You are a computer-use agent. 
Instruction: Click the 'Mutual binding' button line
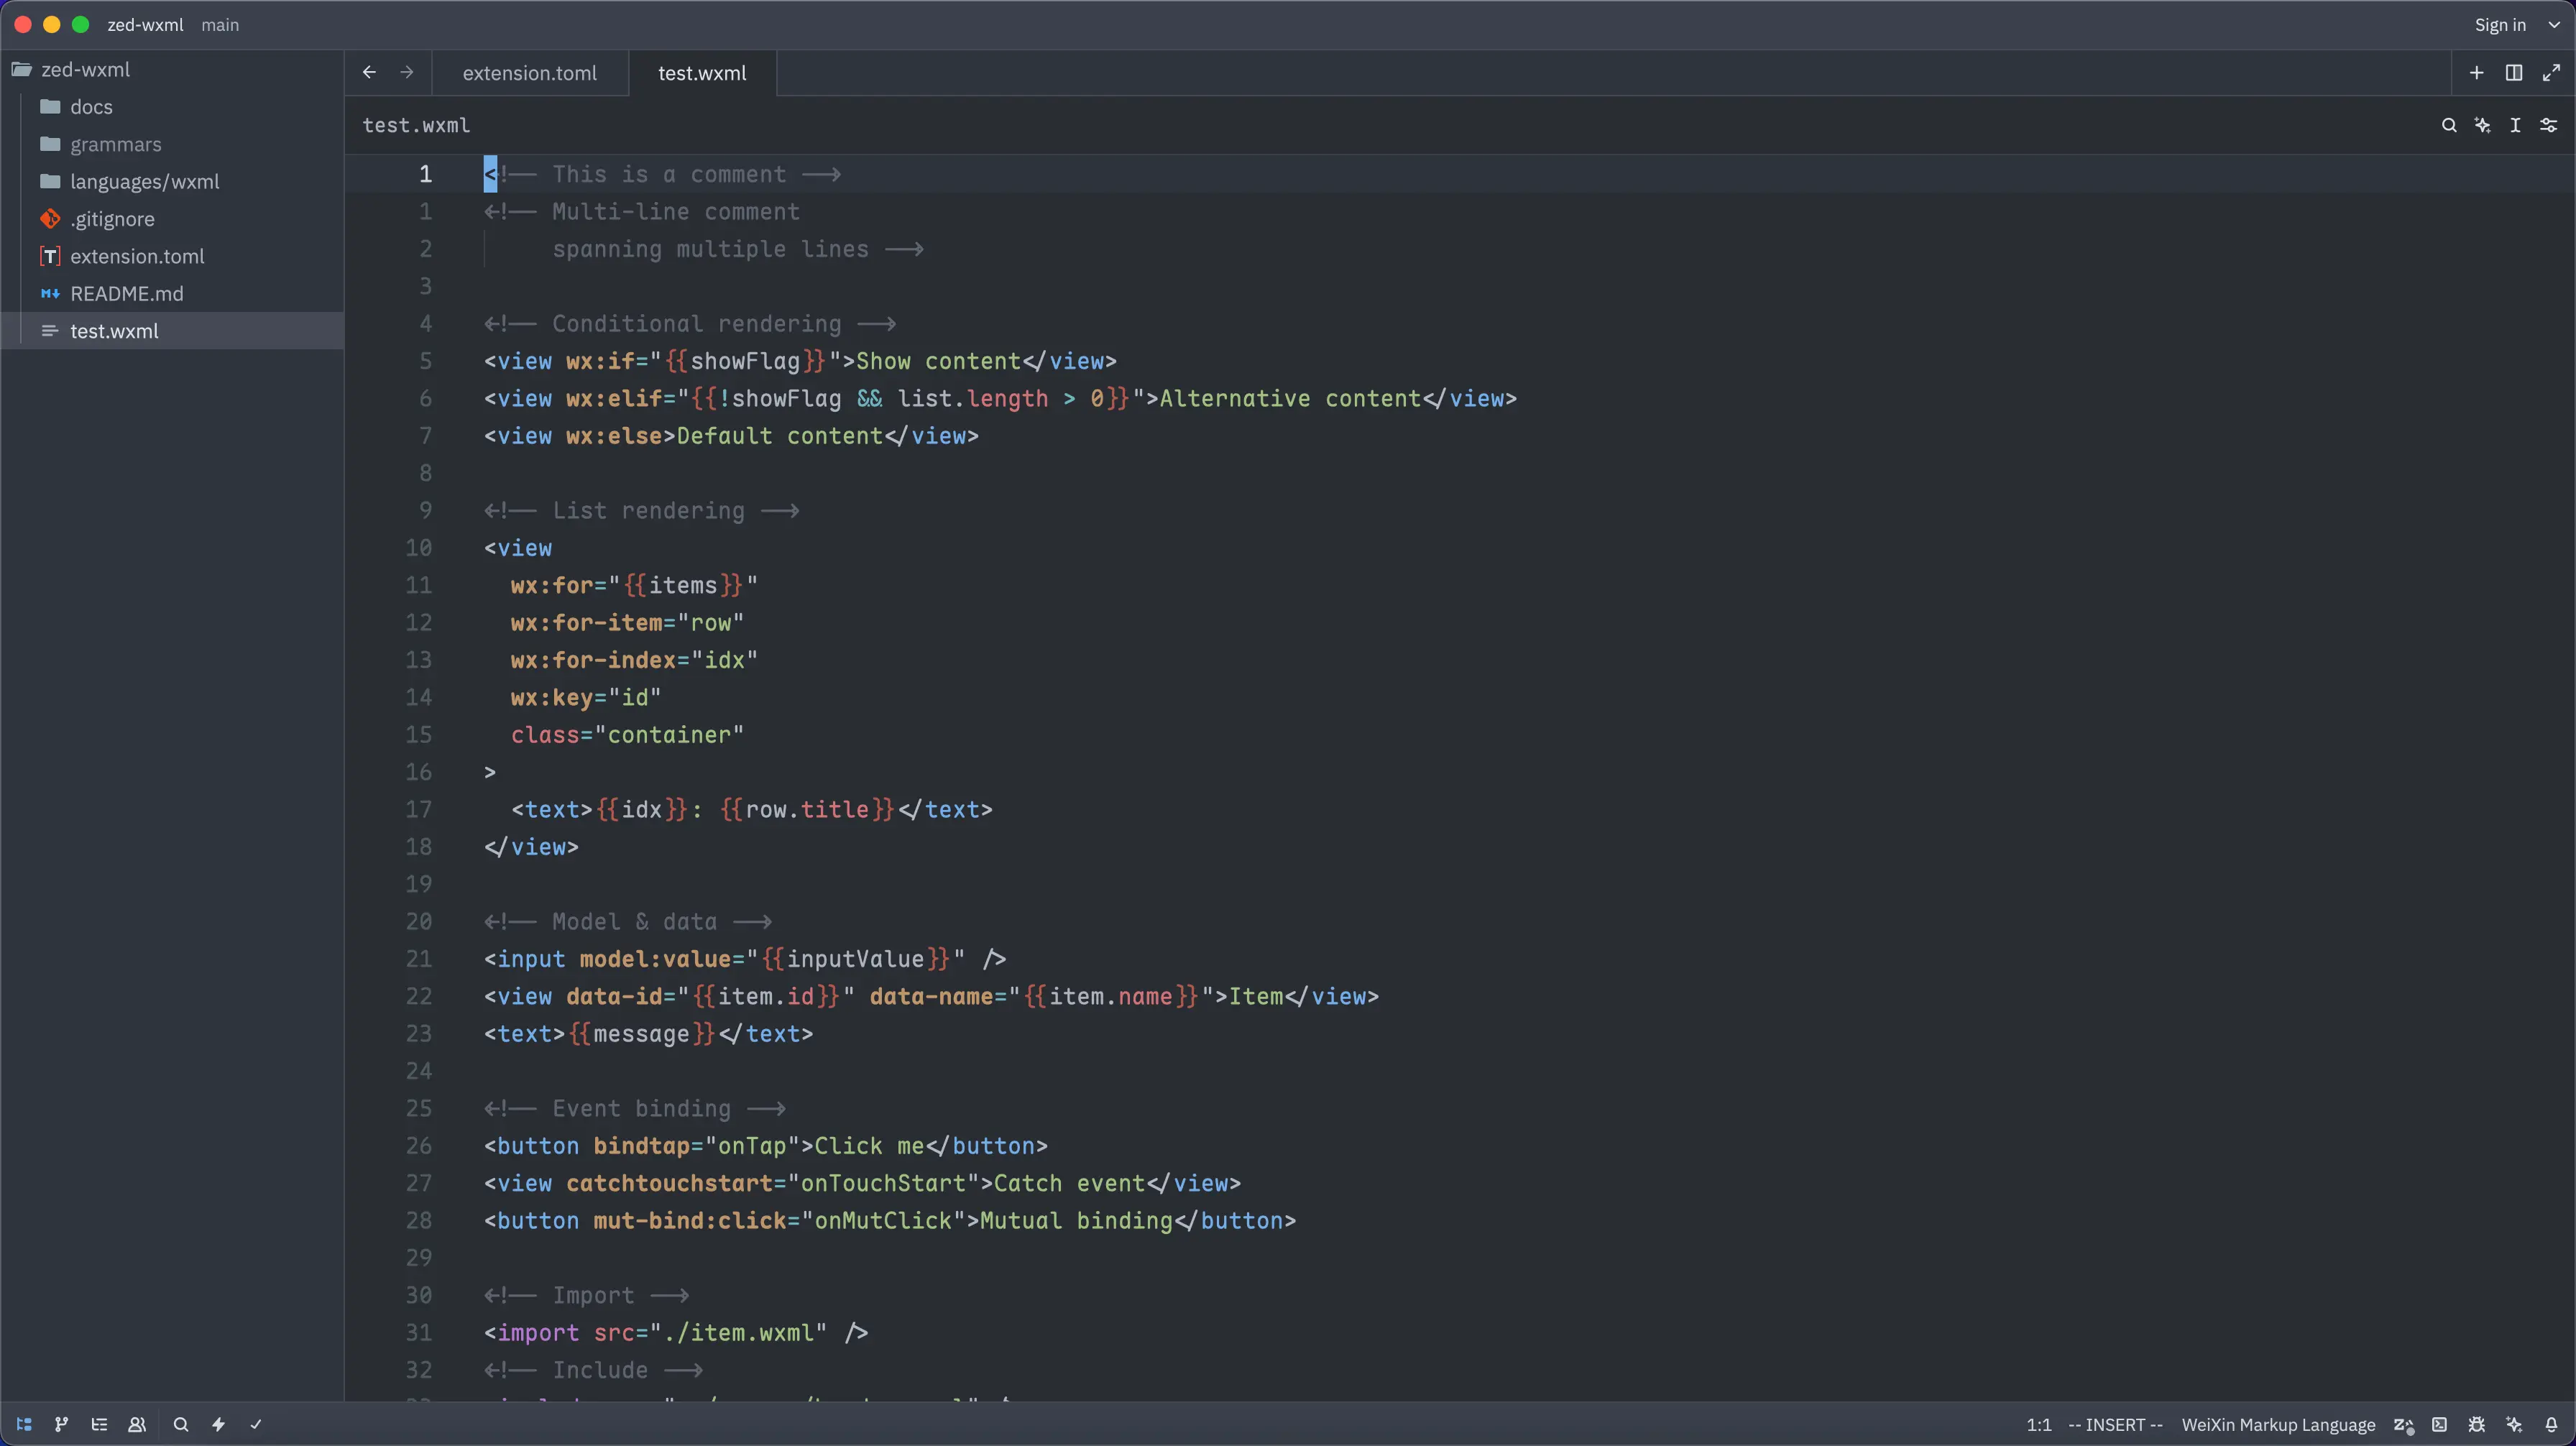click(x=890, y=1221)
